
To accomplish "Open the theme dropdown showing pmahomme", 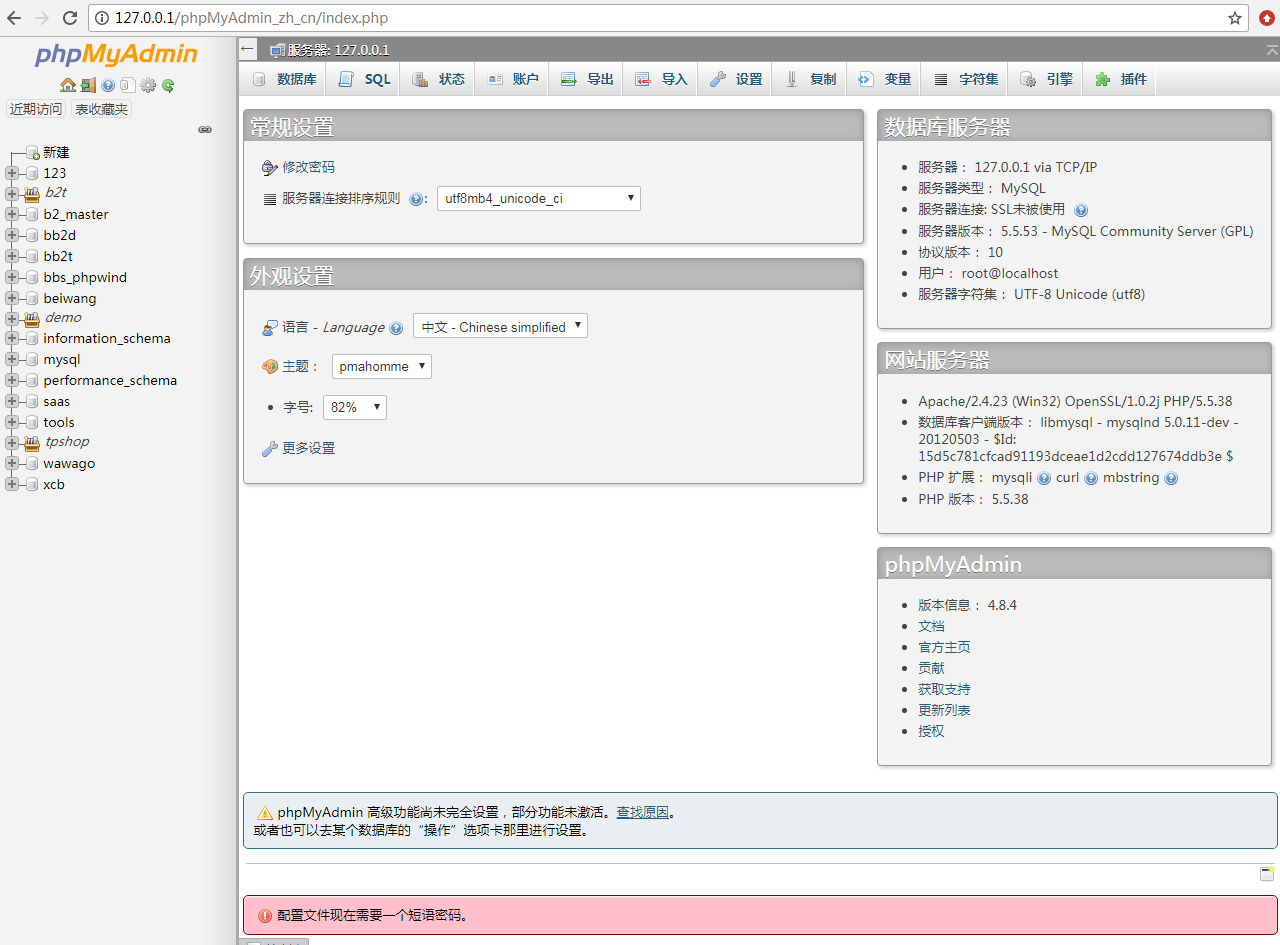I will [x=381, y=366].
